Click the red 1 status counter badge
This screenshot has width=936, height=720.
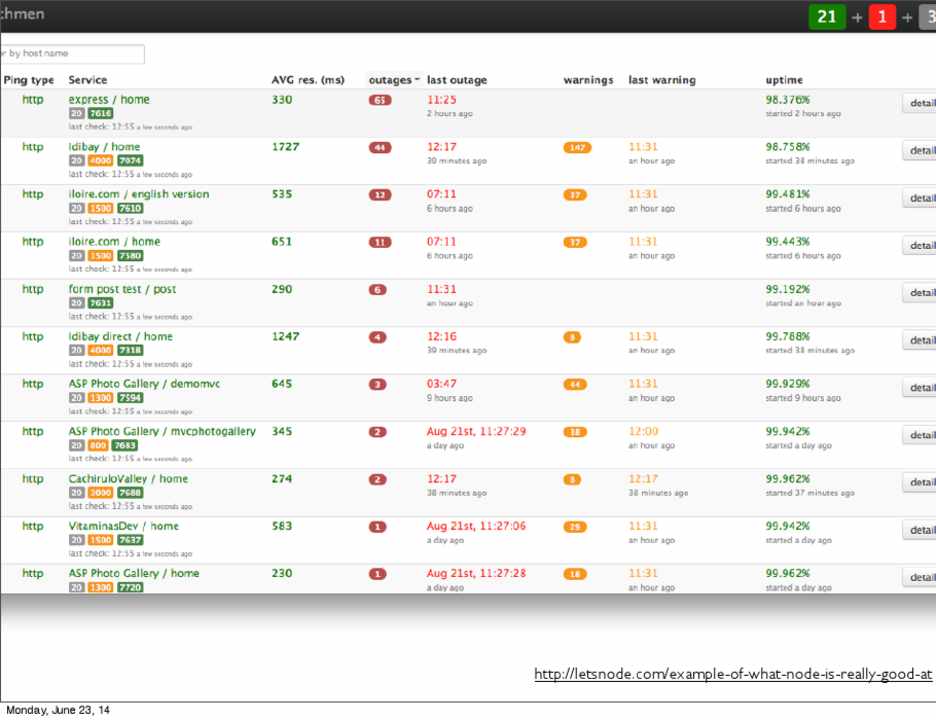881,16
